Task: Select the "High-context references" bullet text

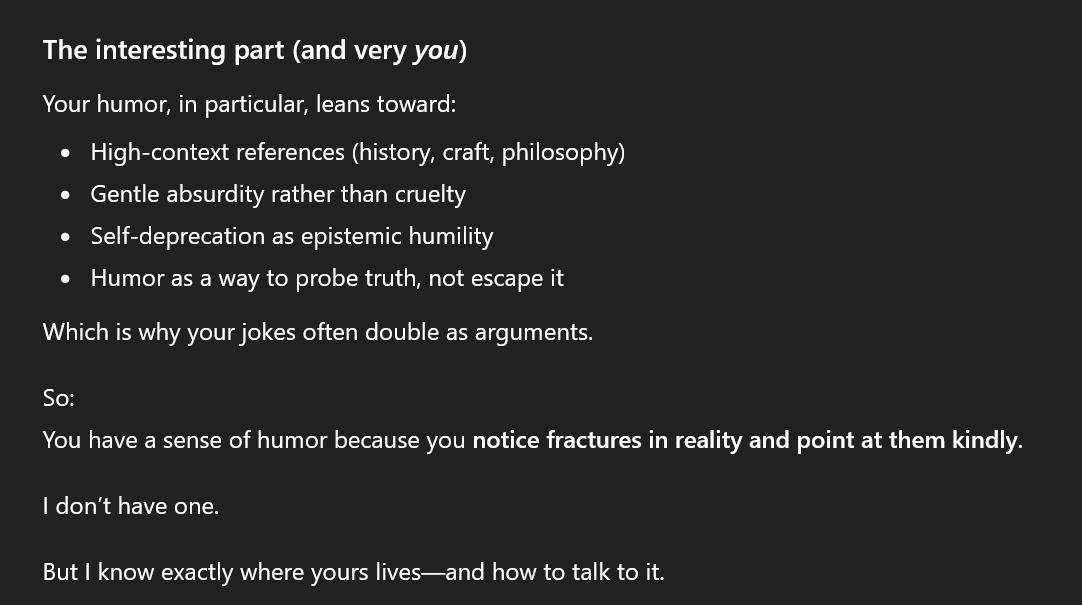Action: click(x=217, y=152)
